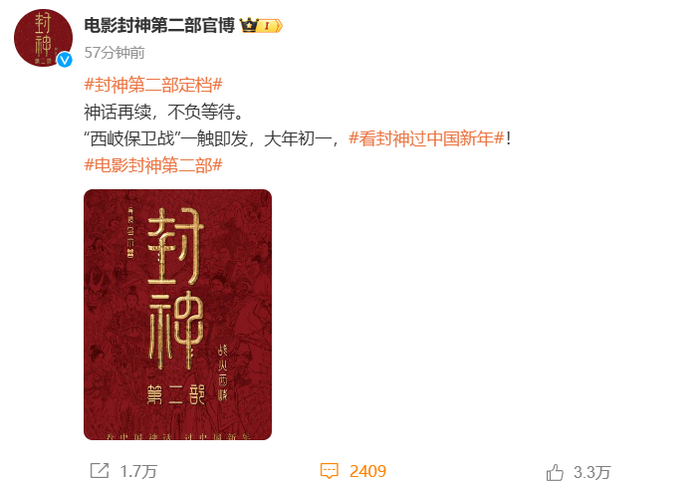This screenshot has width=700, height=491.
Task: Like the post with thumbs-up icon
Action: pos(555,472)
